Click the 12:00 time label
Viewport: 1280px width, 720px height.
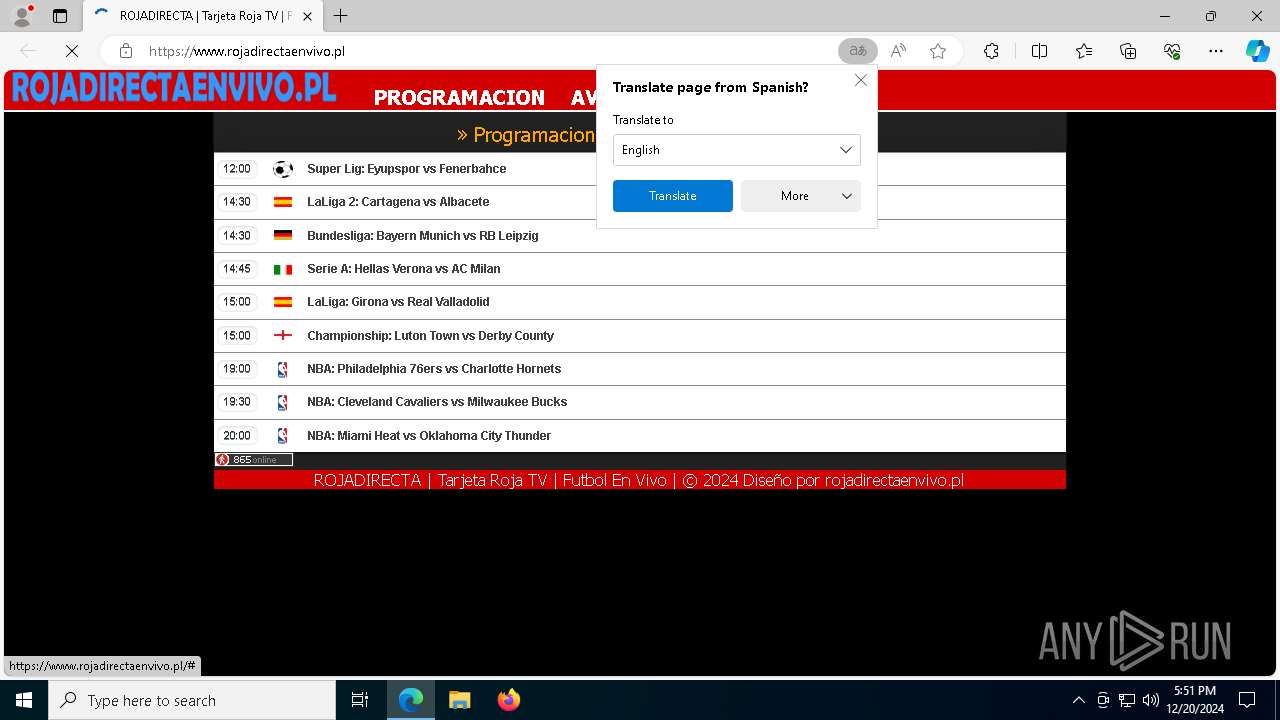[x=237, y=169]
